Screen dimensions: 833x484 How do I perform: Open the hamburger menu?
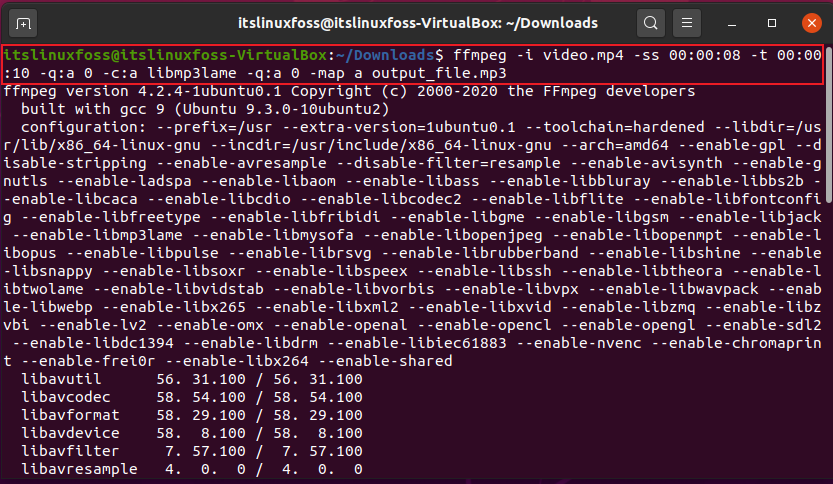(x=687, y=23)
